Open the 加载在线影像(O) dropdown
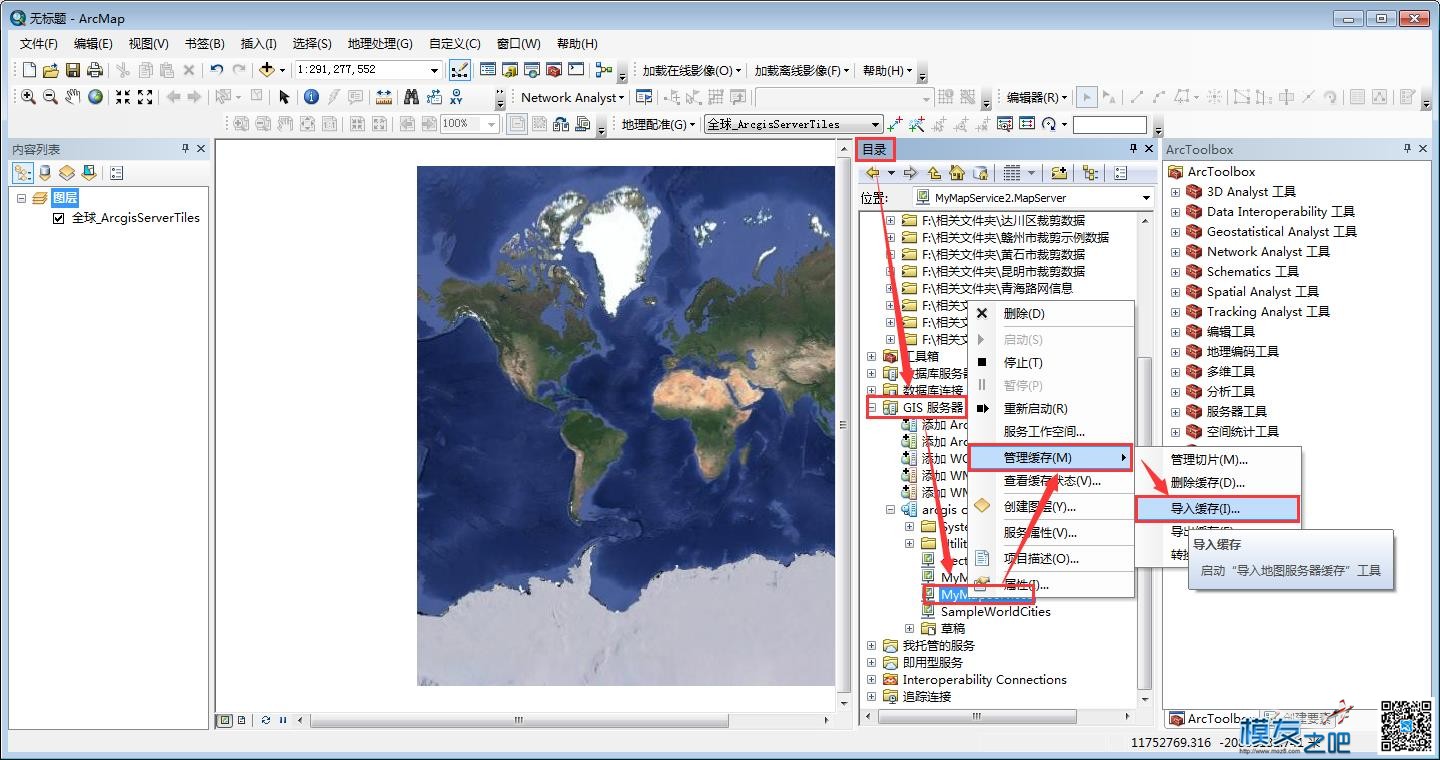The image size is (1440, 760). pos(693,70)
